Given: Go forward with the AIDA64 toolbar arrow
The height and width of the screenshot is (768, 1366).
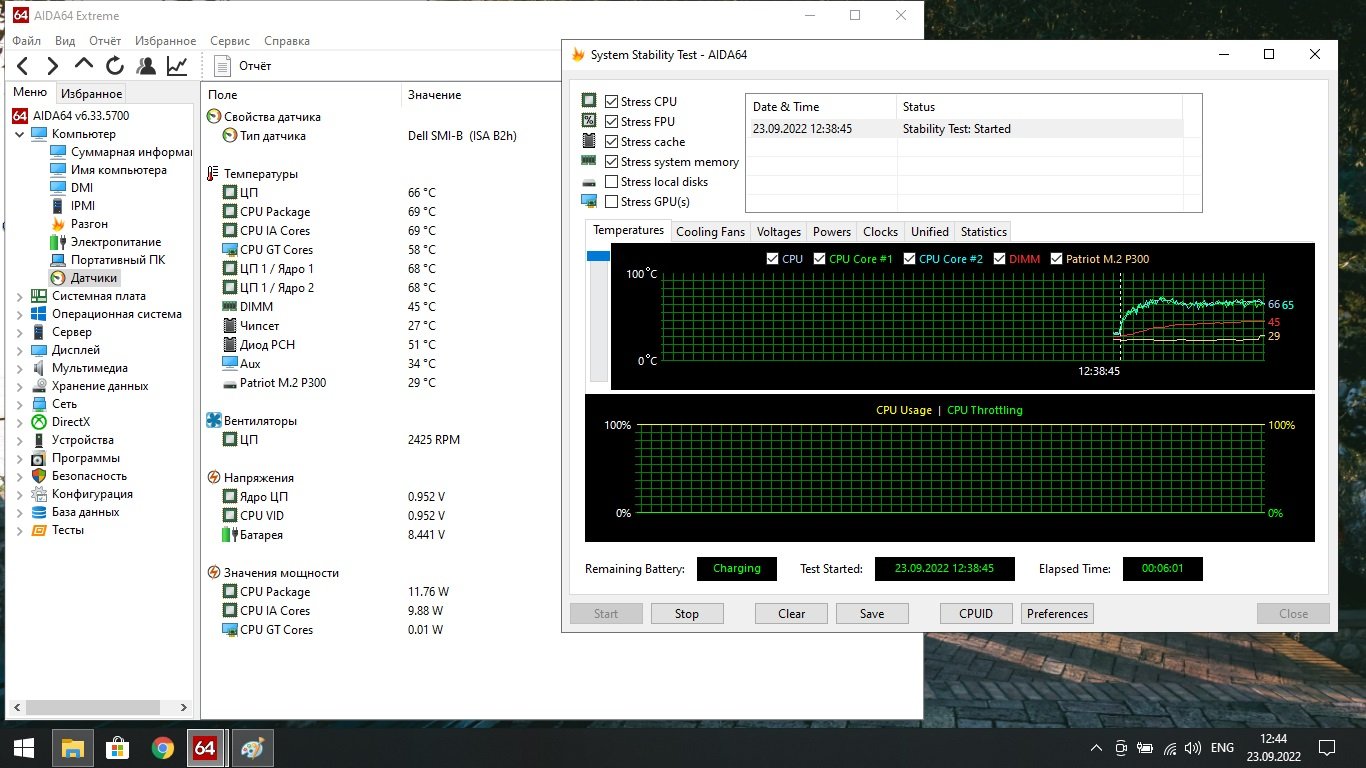Looking at the screenshot, I should tap(53, 66).
